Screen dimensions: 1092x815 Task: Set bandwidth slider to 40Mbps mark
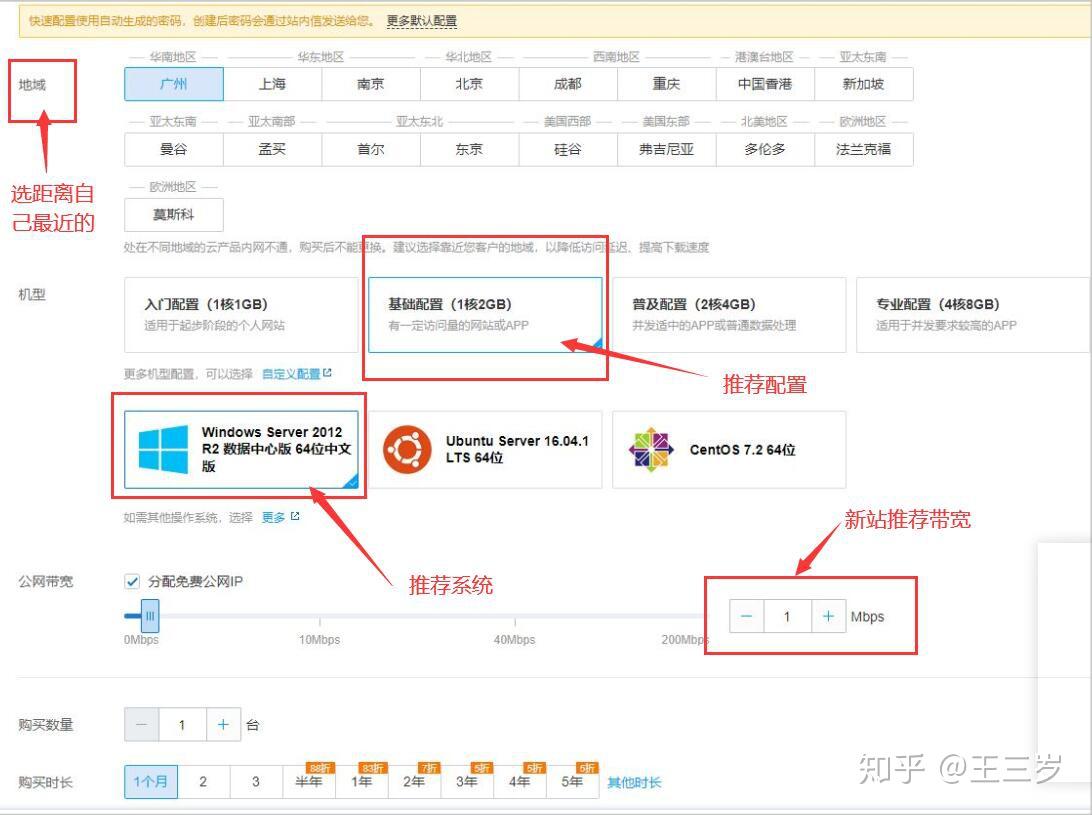coord(515,616)
